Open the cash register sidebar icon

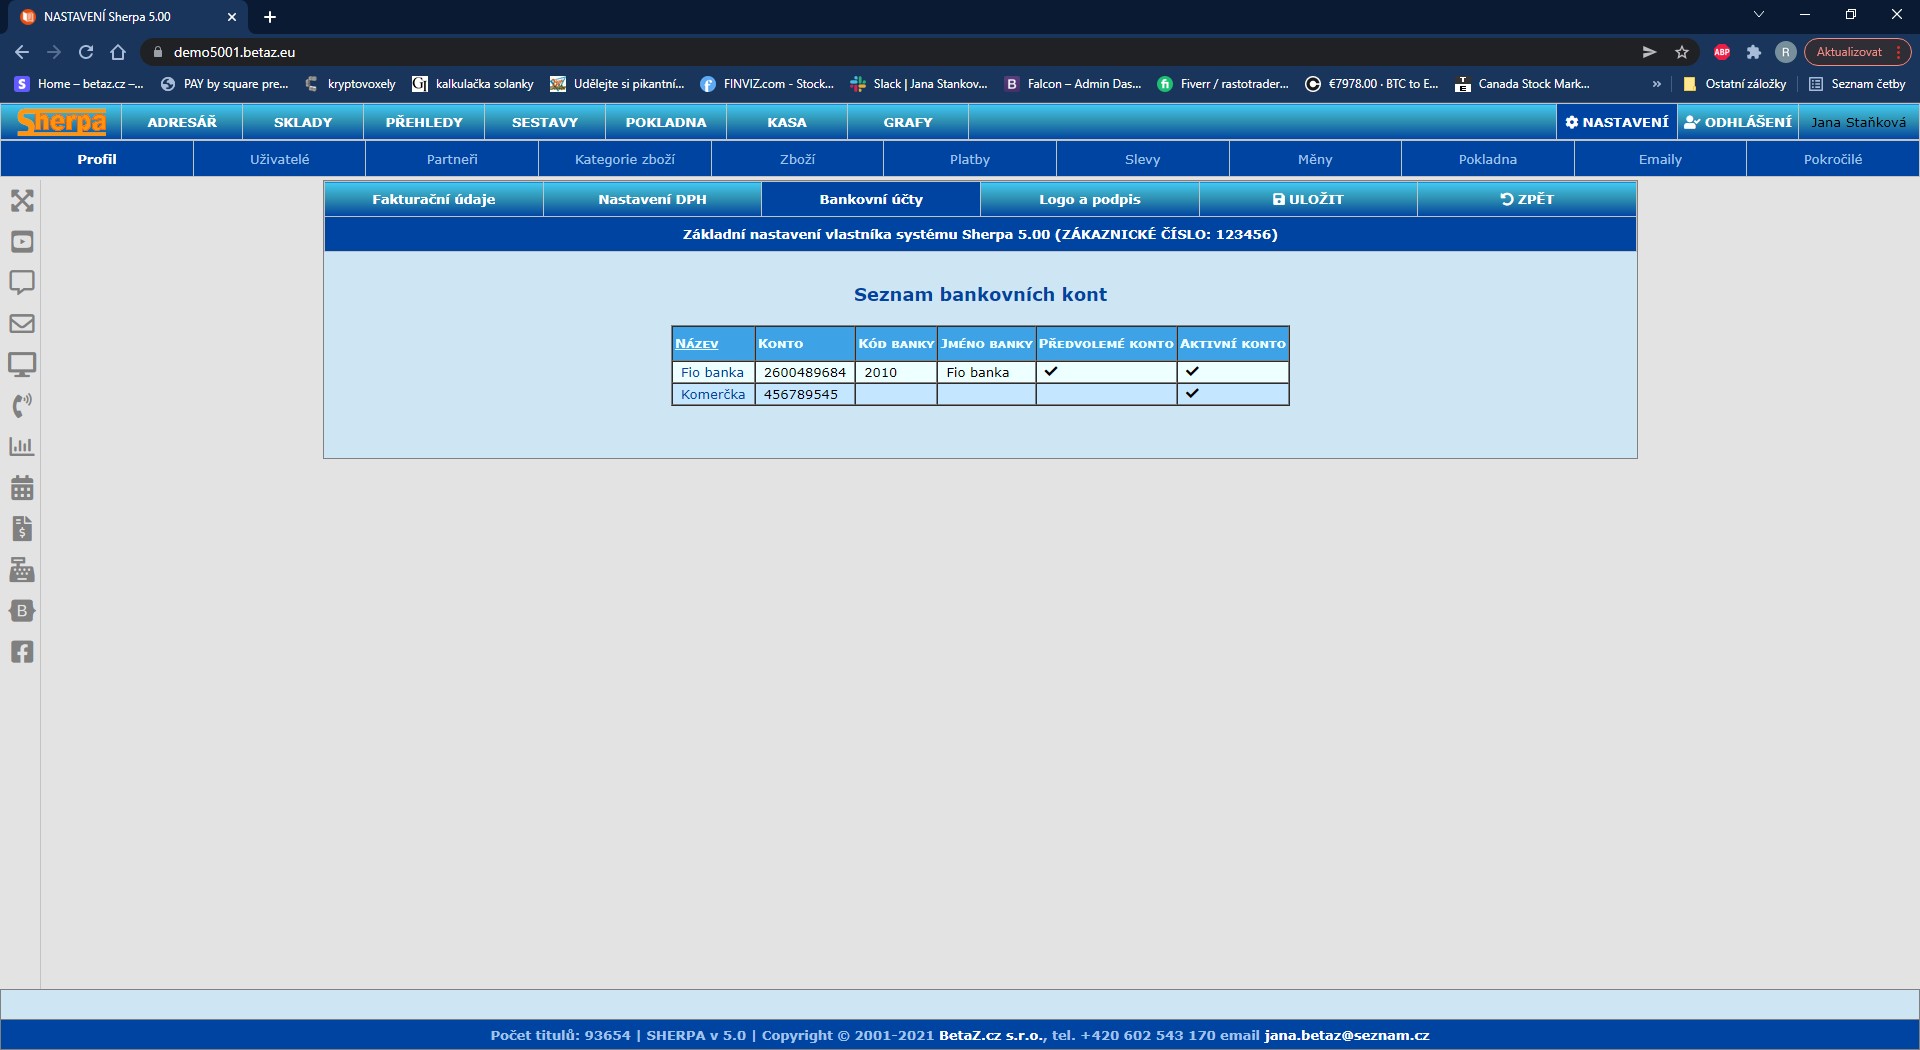(x=22, y=570)
